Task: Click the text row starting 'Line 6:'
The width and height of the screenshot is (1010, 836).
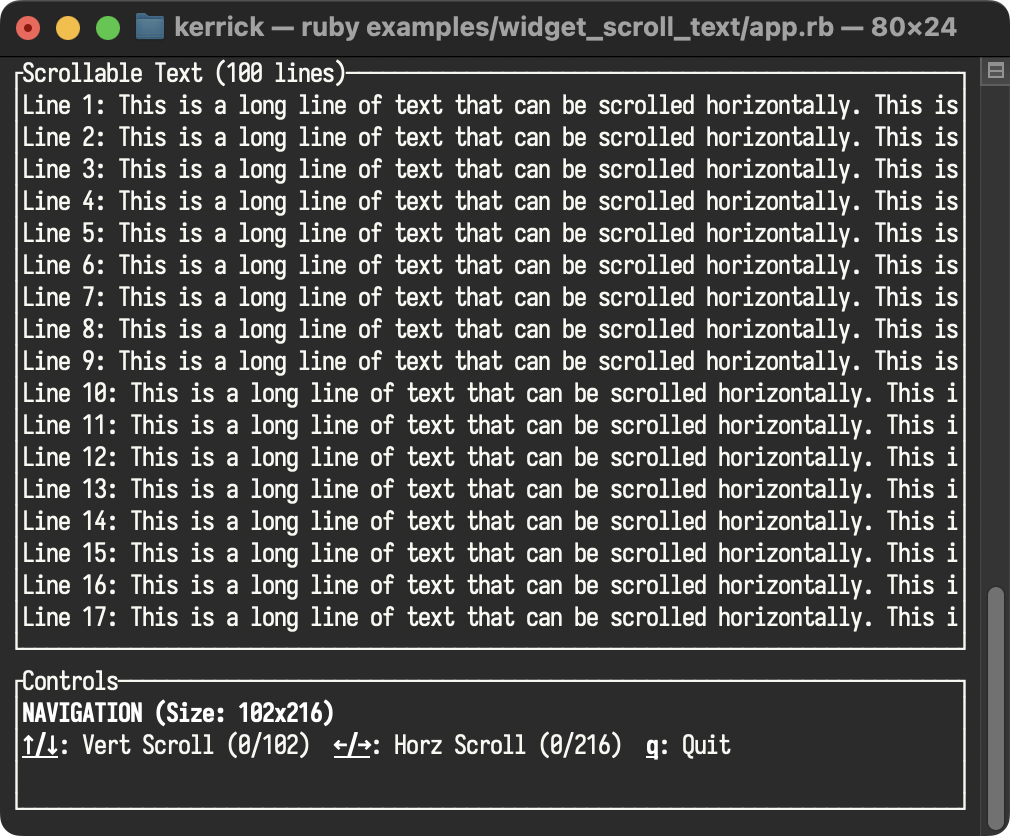Action: (x=490, y=265)
